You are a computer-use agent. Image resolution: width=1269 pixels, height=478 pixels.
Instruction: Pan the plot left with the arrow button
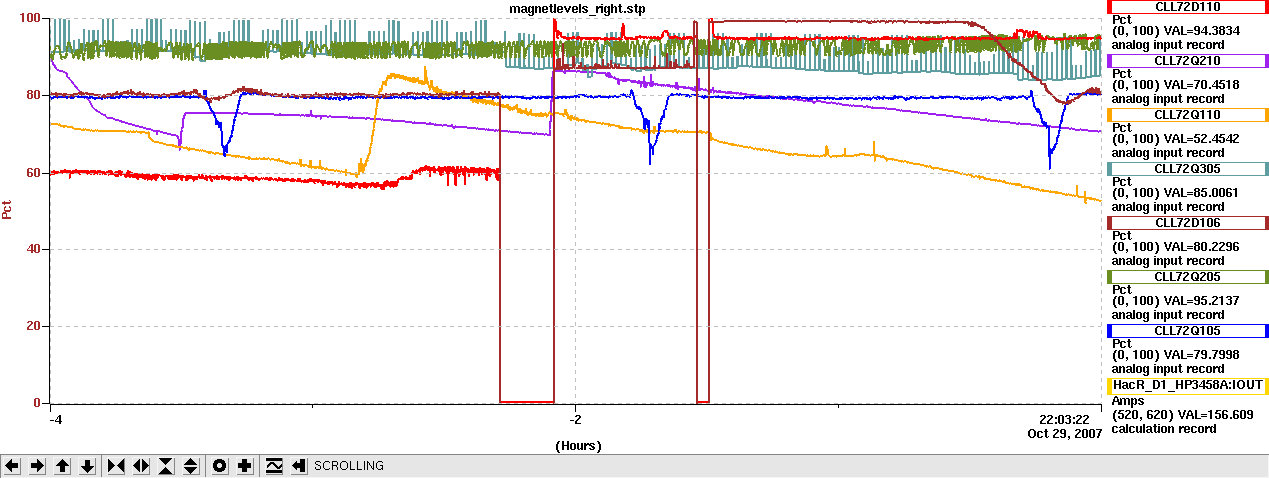[x=12, y=466]
